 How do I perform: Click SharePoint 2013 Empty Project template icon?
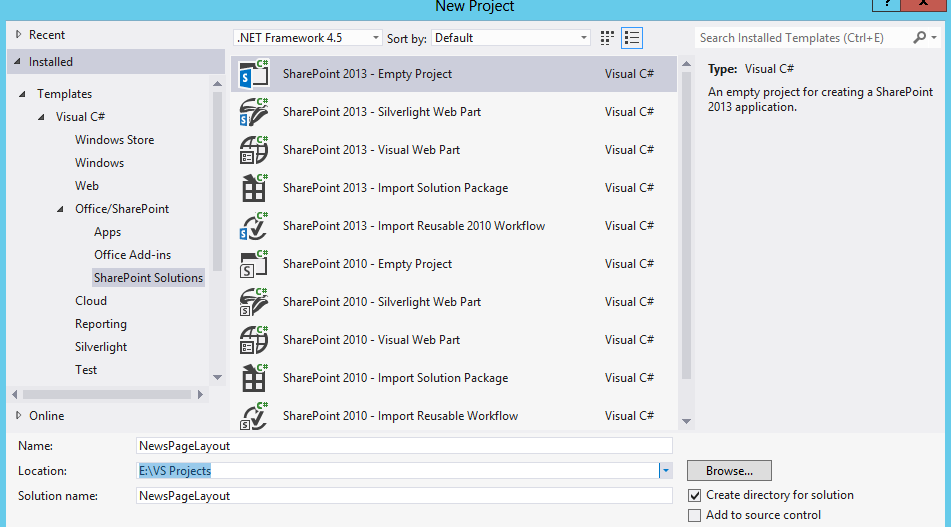point(254,74)
